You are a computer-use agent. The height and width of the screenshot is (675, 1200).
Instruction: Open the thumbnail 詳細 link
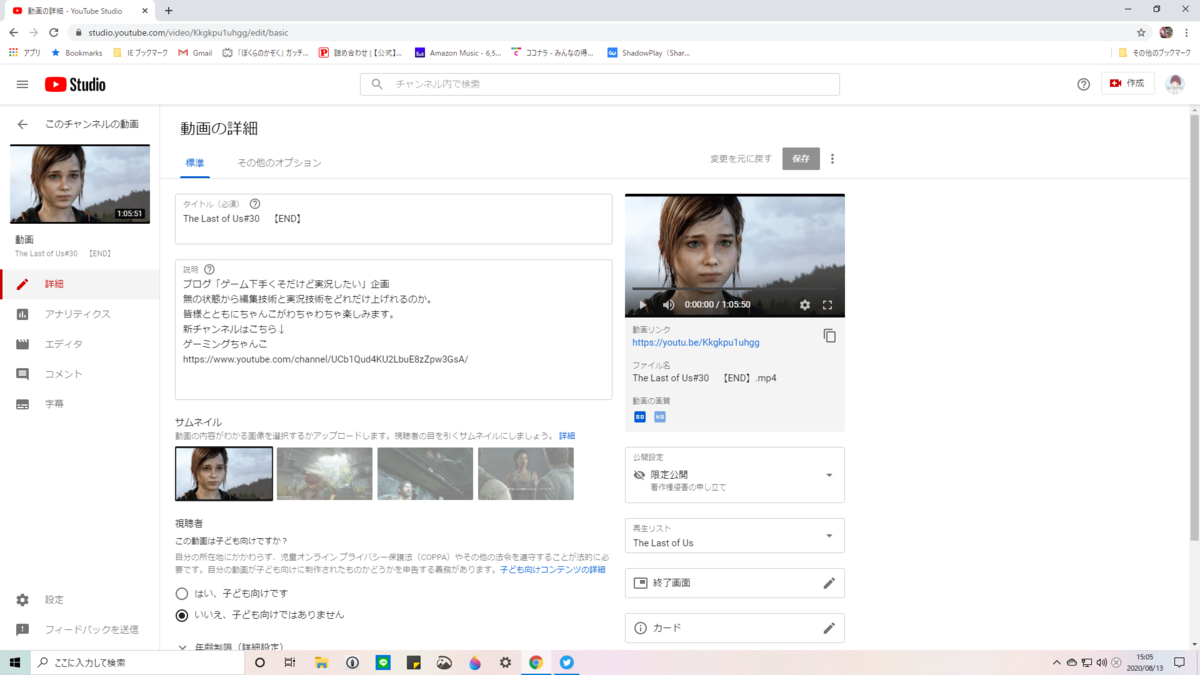coord(567,436)
